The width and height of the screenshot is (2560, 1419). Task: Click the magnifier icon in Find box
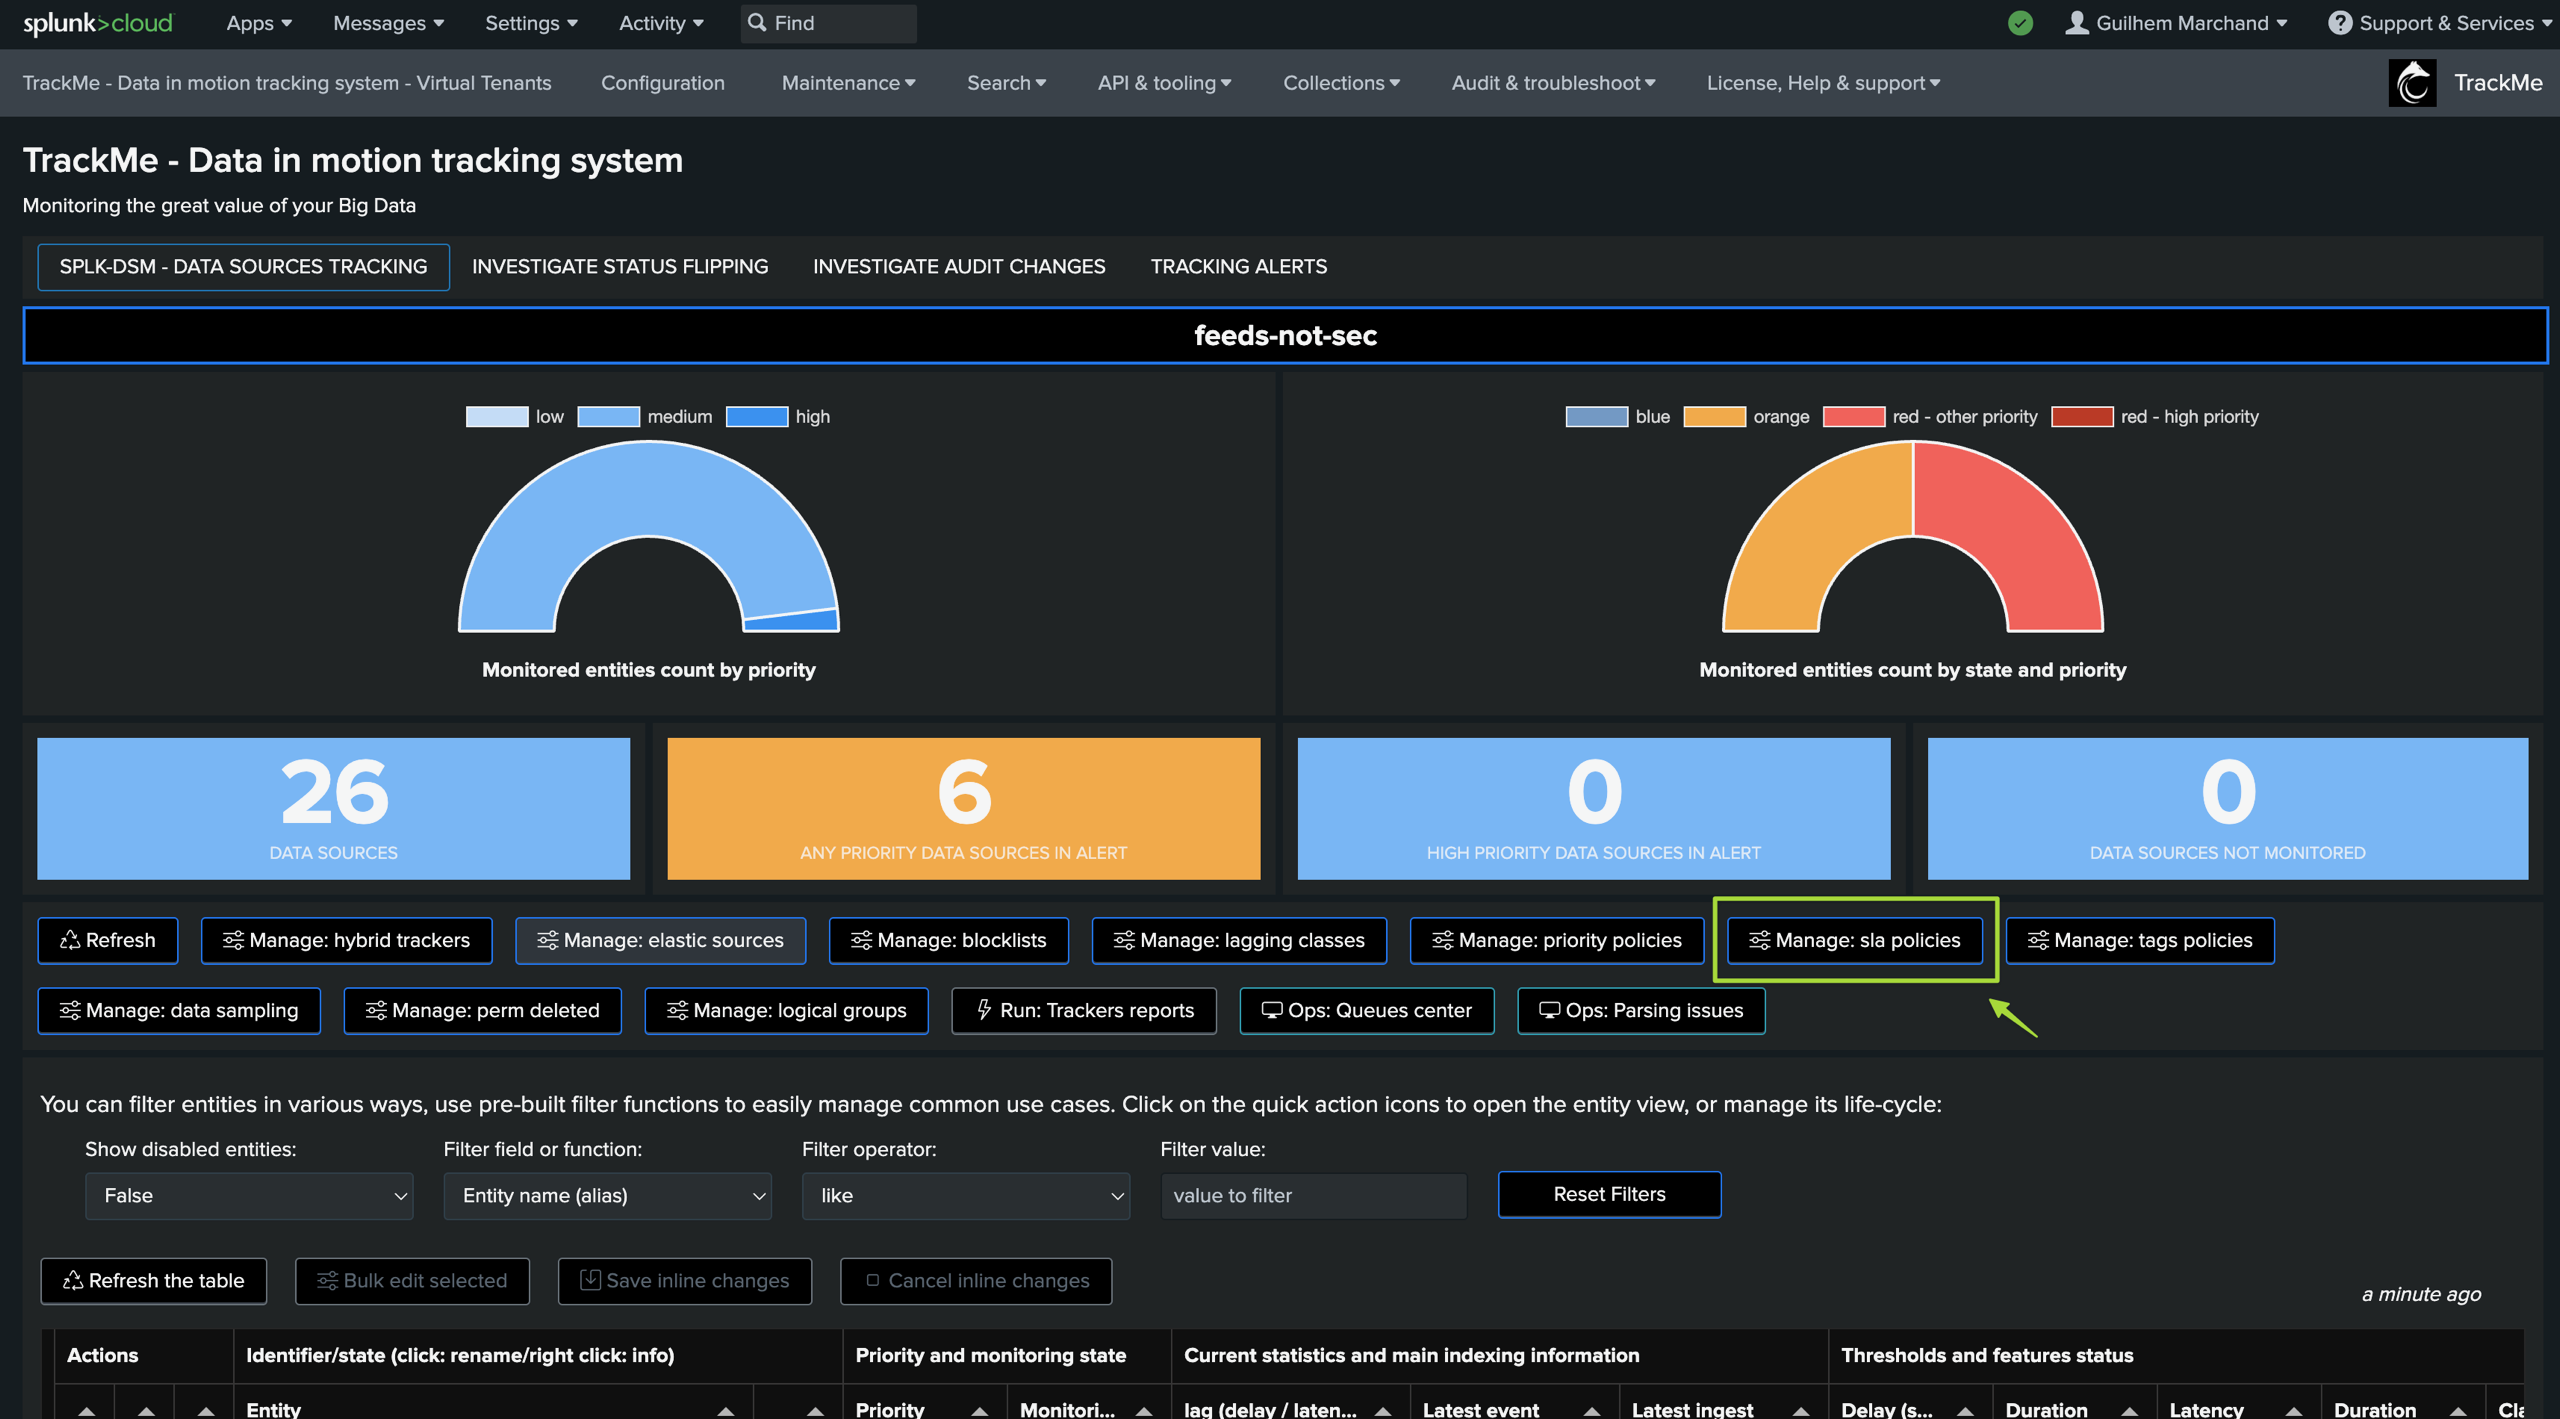tap(757, 22)
